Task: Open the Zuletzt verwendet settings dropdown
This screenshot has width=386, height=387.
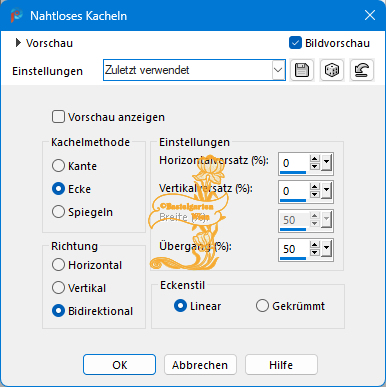Action: click(x=194, y=70)
